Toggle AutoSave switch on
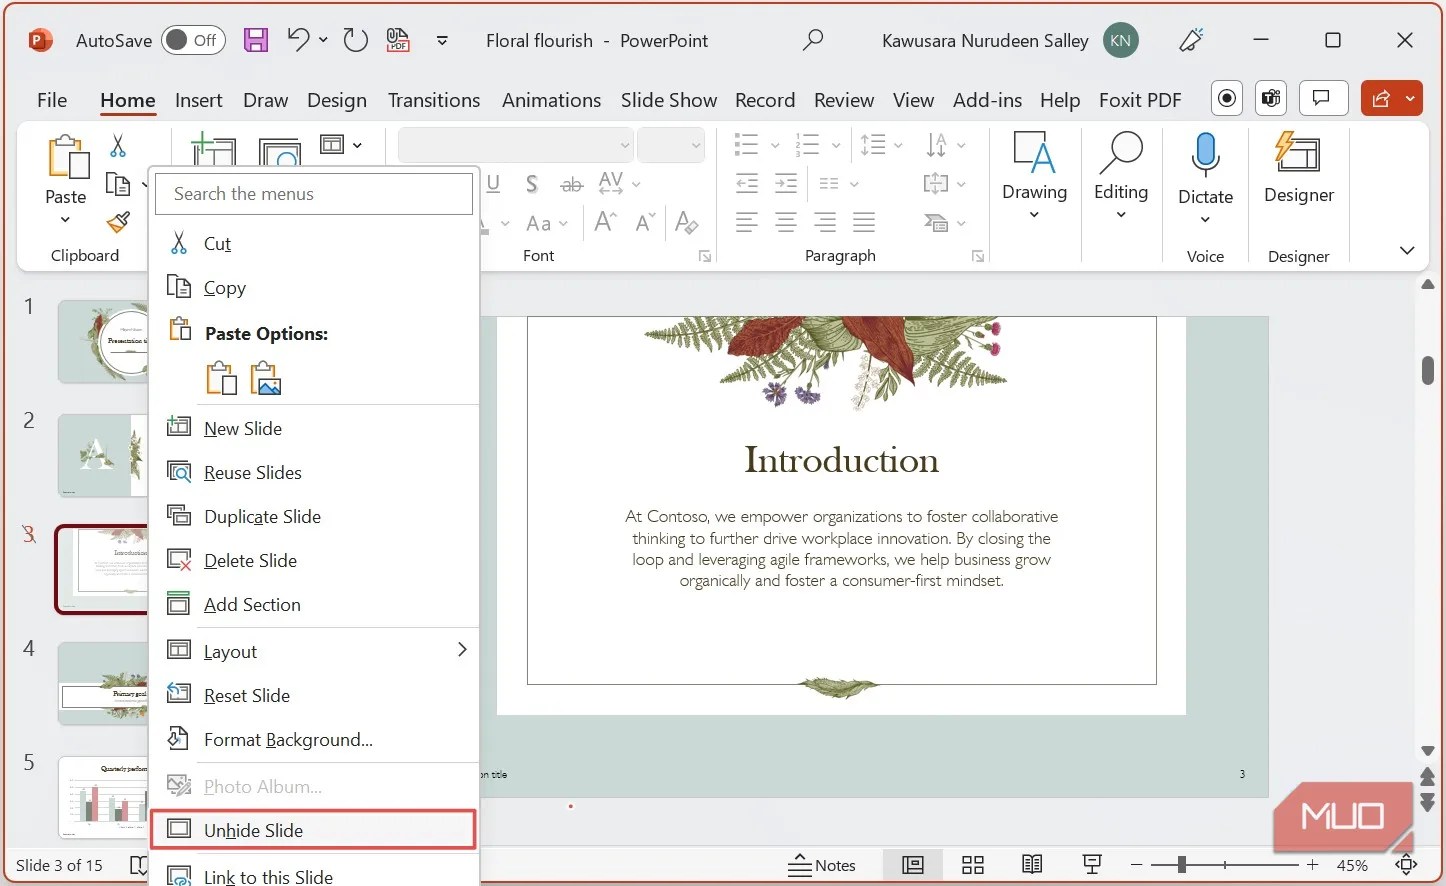Screen dimensions: 1446x886 193,40
